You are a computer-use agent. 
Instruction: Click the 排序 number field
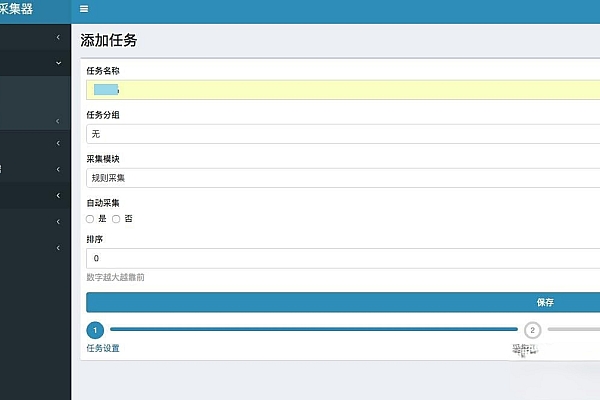[x=343, y=258]
